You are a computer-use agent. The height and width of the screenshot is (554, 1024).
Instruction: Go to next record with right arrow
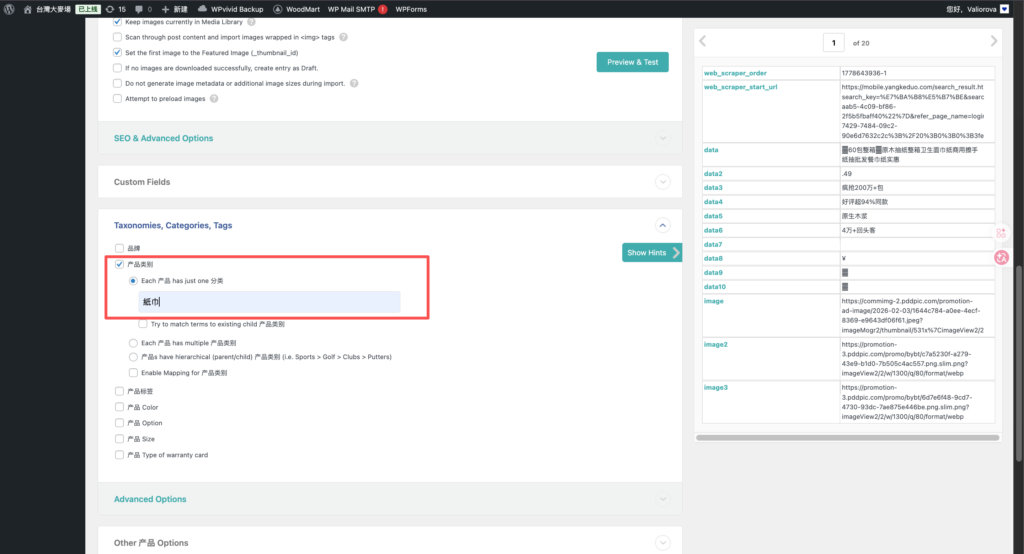(x=993, y=41)
